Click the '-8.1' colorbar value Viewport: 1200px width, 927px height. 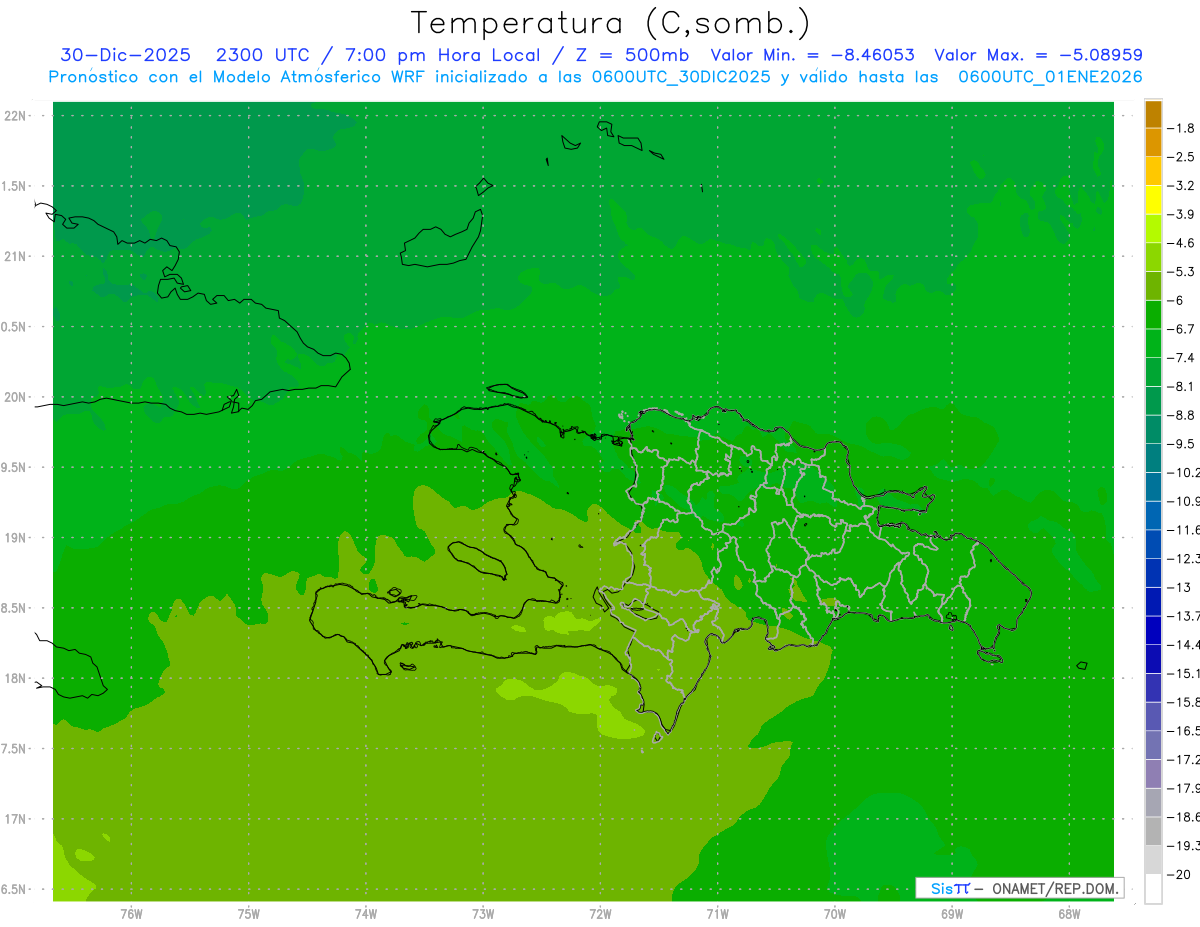(1182, 386)
